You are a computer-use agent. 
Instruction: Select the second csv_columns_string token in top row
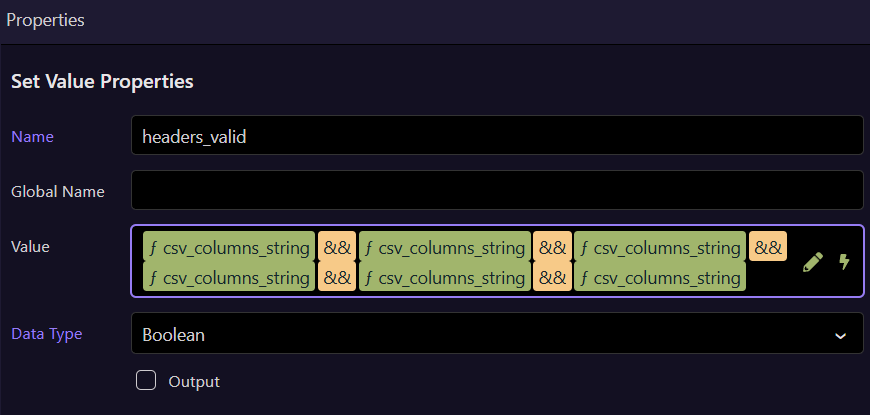[x=445, y=247]
